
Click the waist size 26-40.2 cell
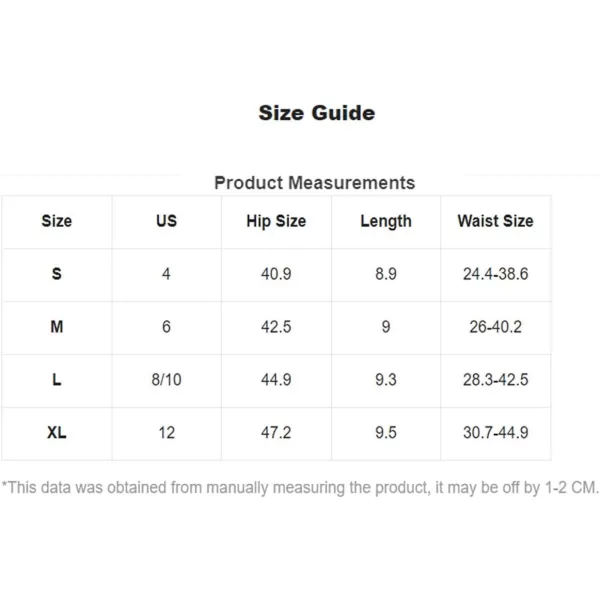click(x=496, y=327)
